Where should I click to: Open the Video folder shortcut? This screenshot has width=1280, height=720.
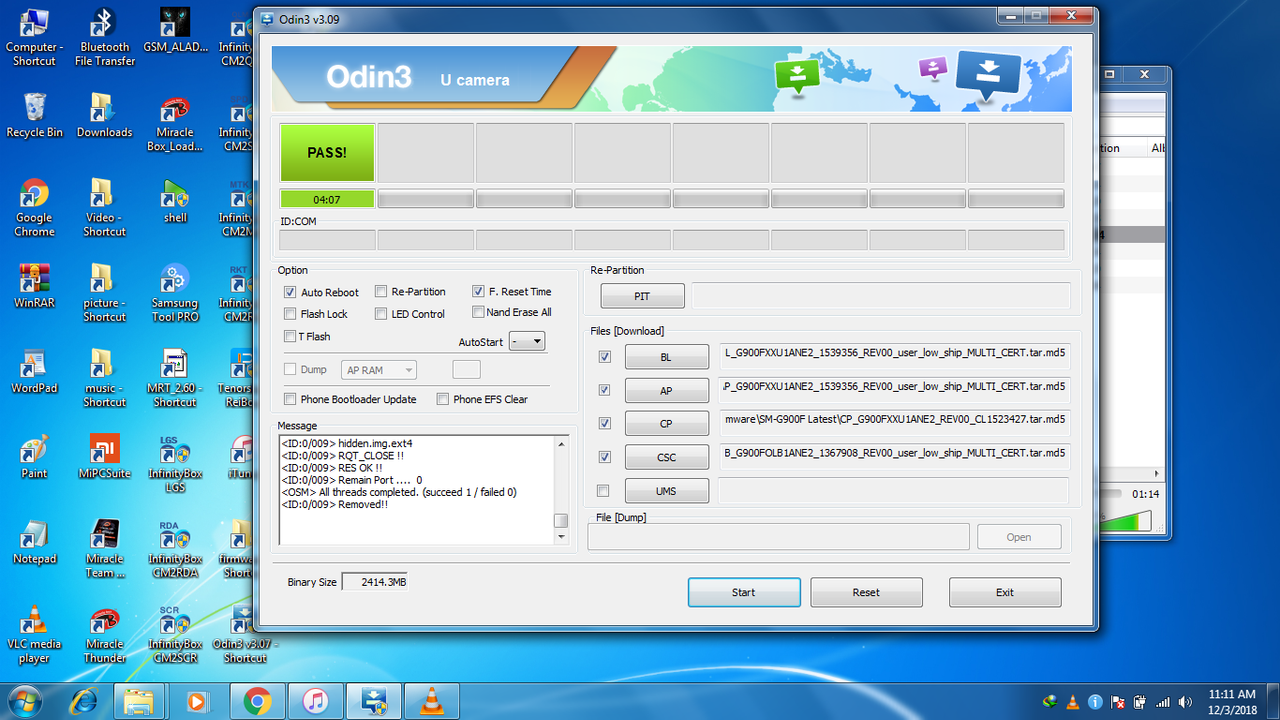pyautogui.click(x=105, y=208)
